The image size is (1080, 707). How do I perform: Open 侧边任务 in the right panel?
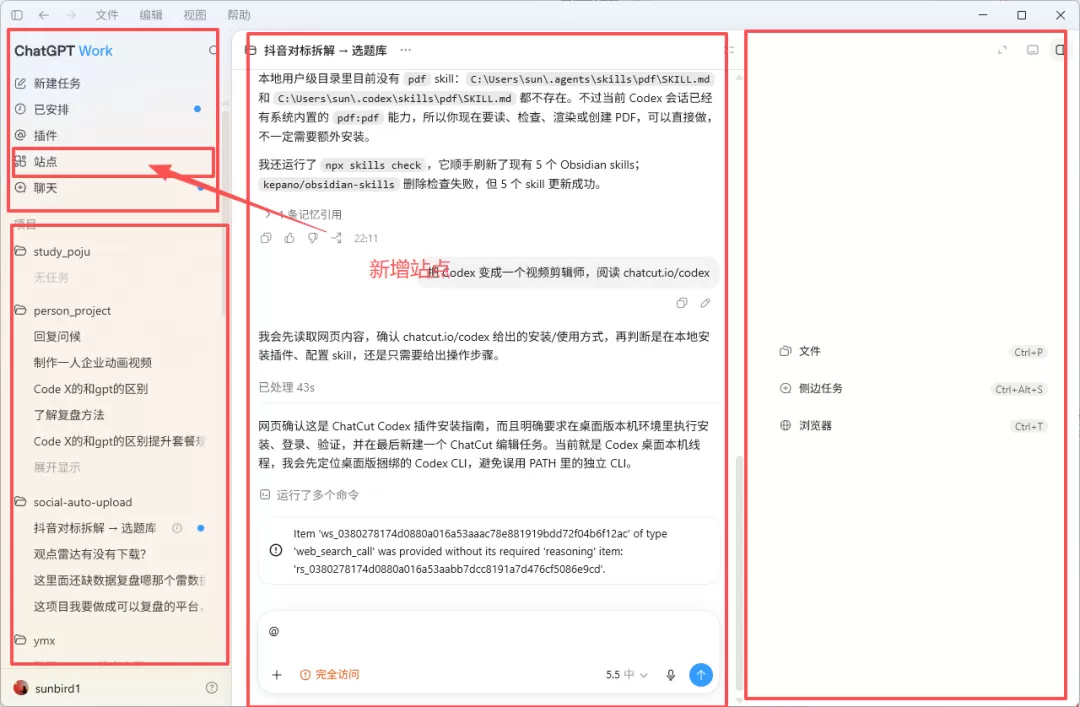tap(913, 389)
